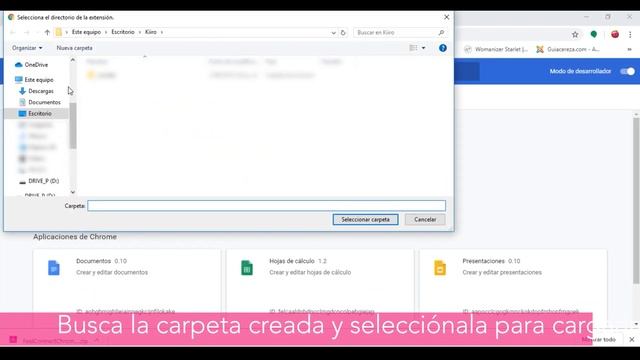Click the Carpeta name input field
Screen dimensions: 640x360
pyautogui.click(x=267, y=206)
